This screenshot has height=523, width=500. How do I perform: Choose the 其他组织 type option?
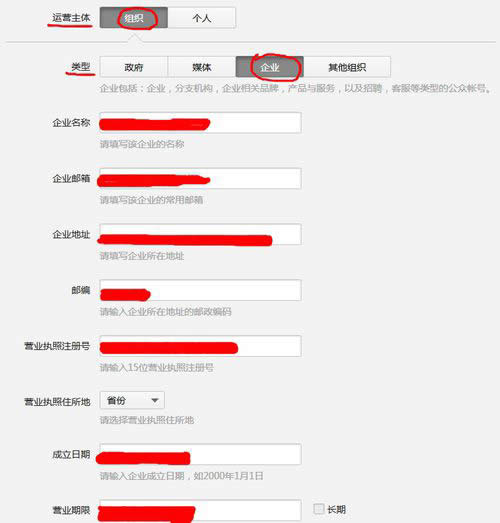(347, 67)
